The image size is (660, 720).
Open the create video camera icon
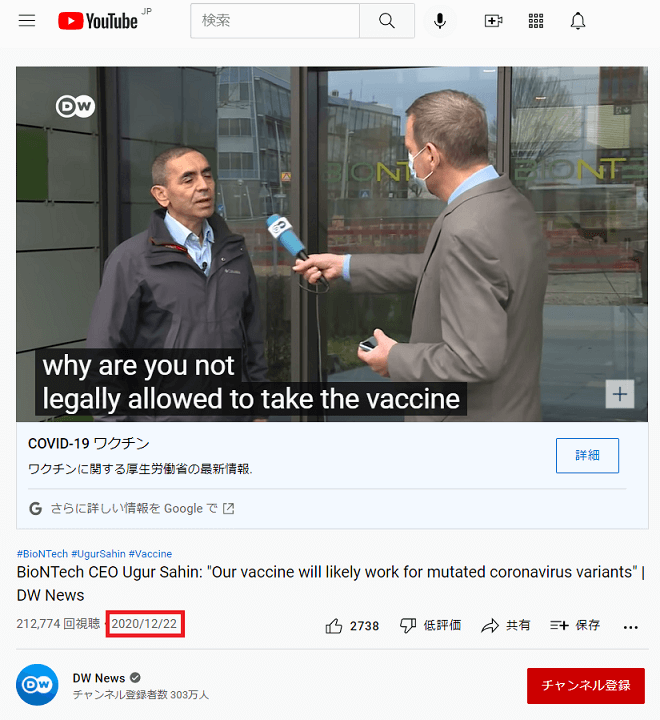(493, 21)
